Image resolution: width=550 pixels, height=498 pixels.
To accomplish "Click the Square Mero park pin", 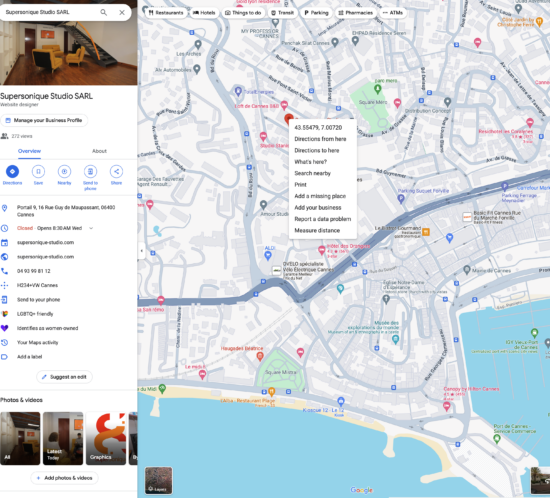I will [x=377, y=89].
